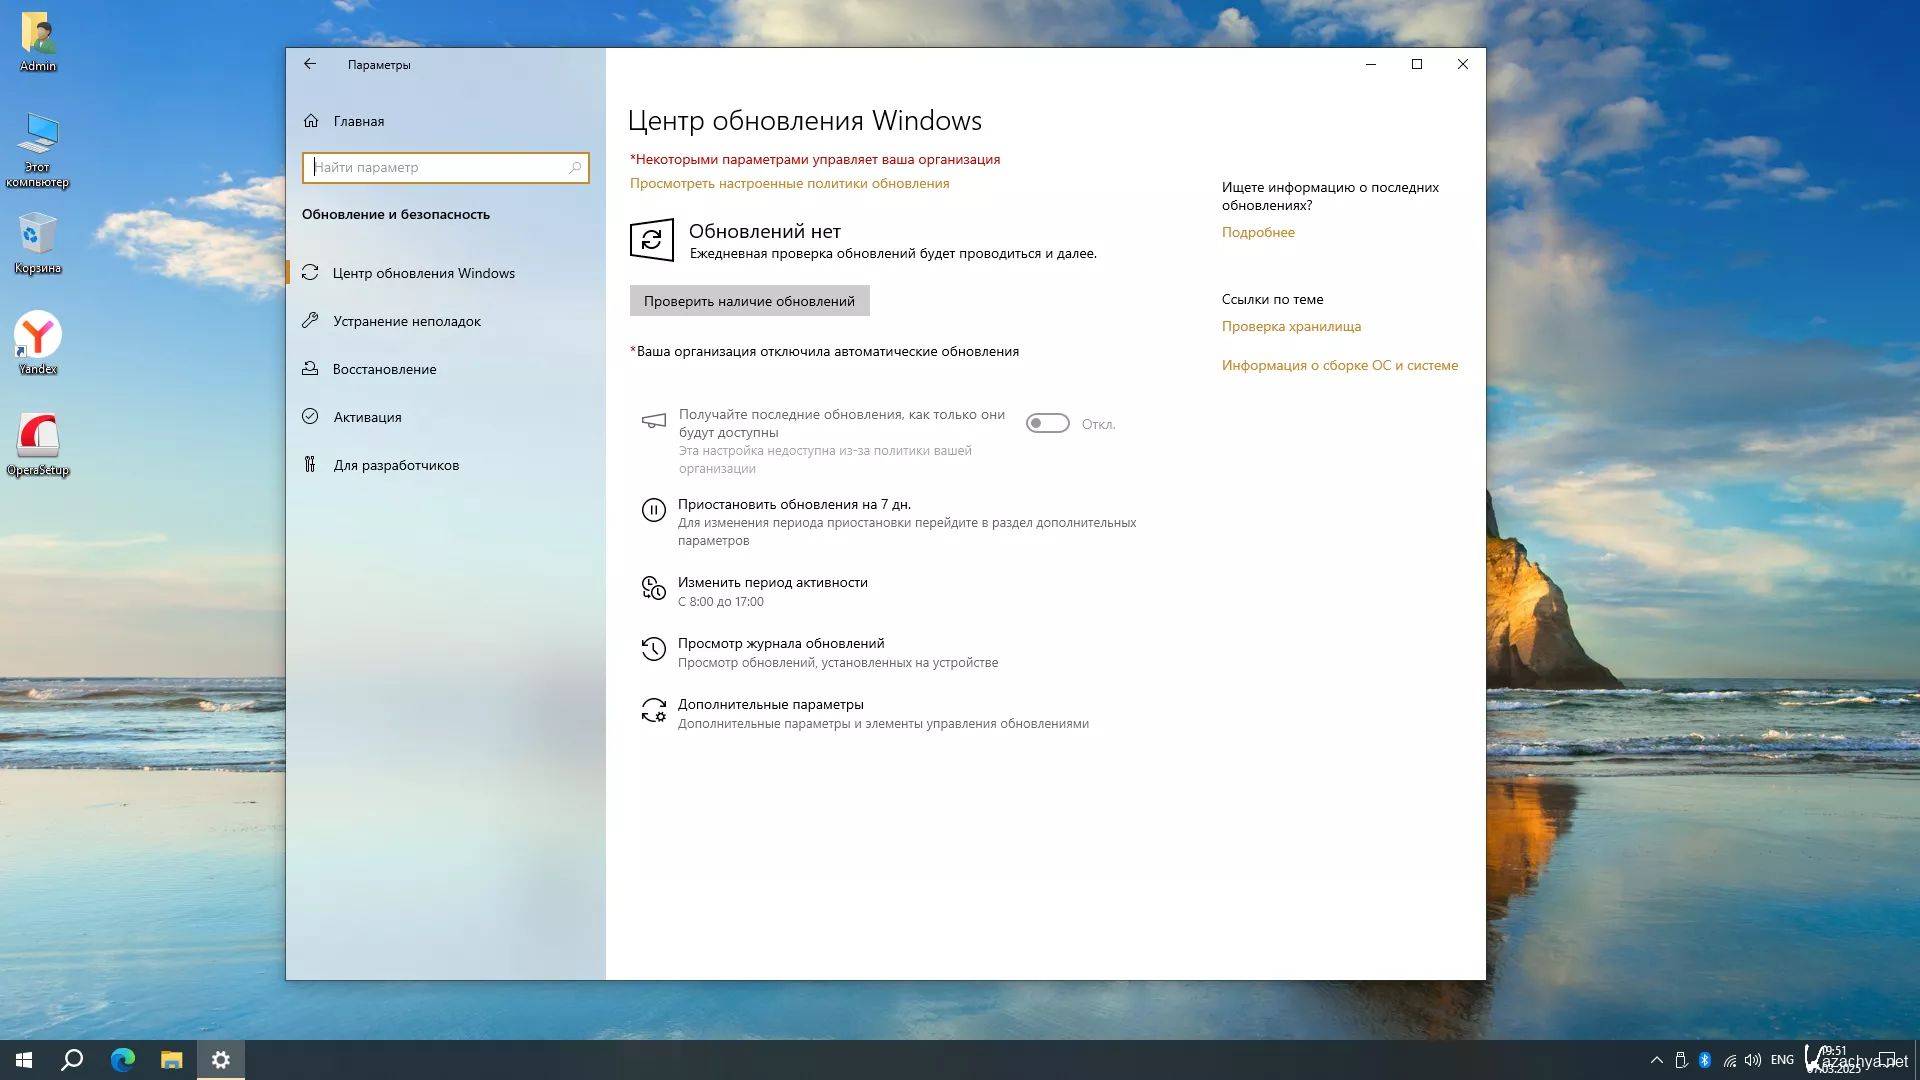Open Устранение неполадок section
This screenshot has width=1920, height=1080.
pyautogui.click(x=406, y=321)
